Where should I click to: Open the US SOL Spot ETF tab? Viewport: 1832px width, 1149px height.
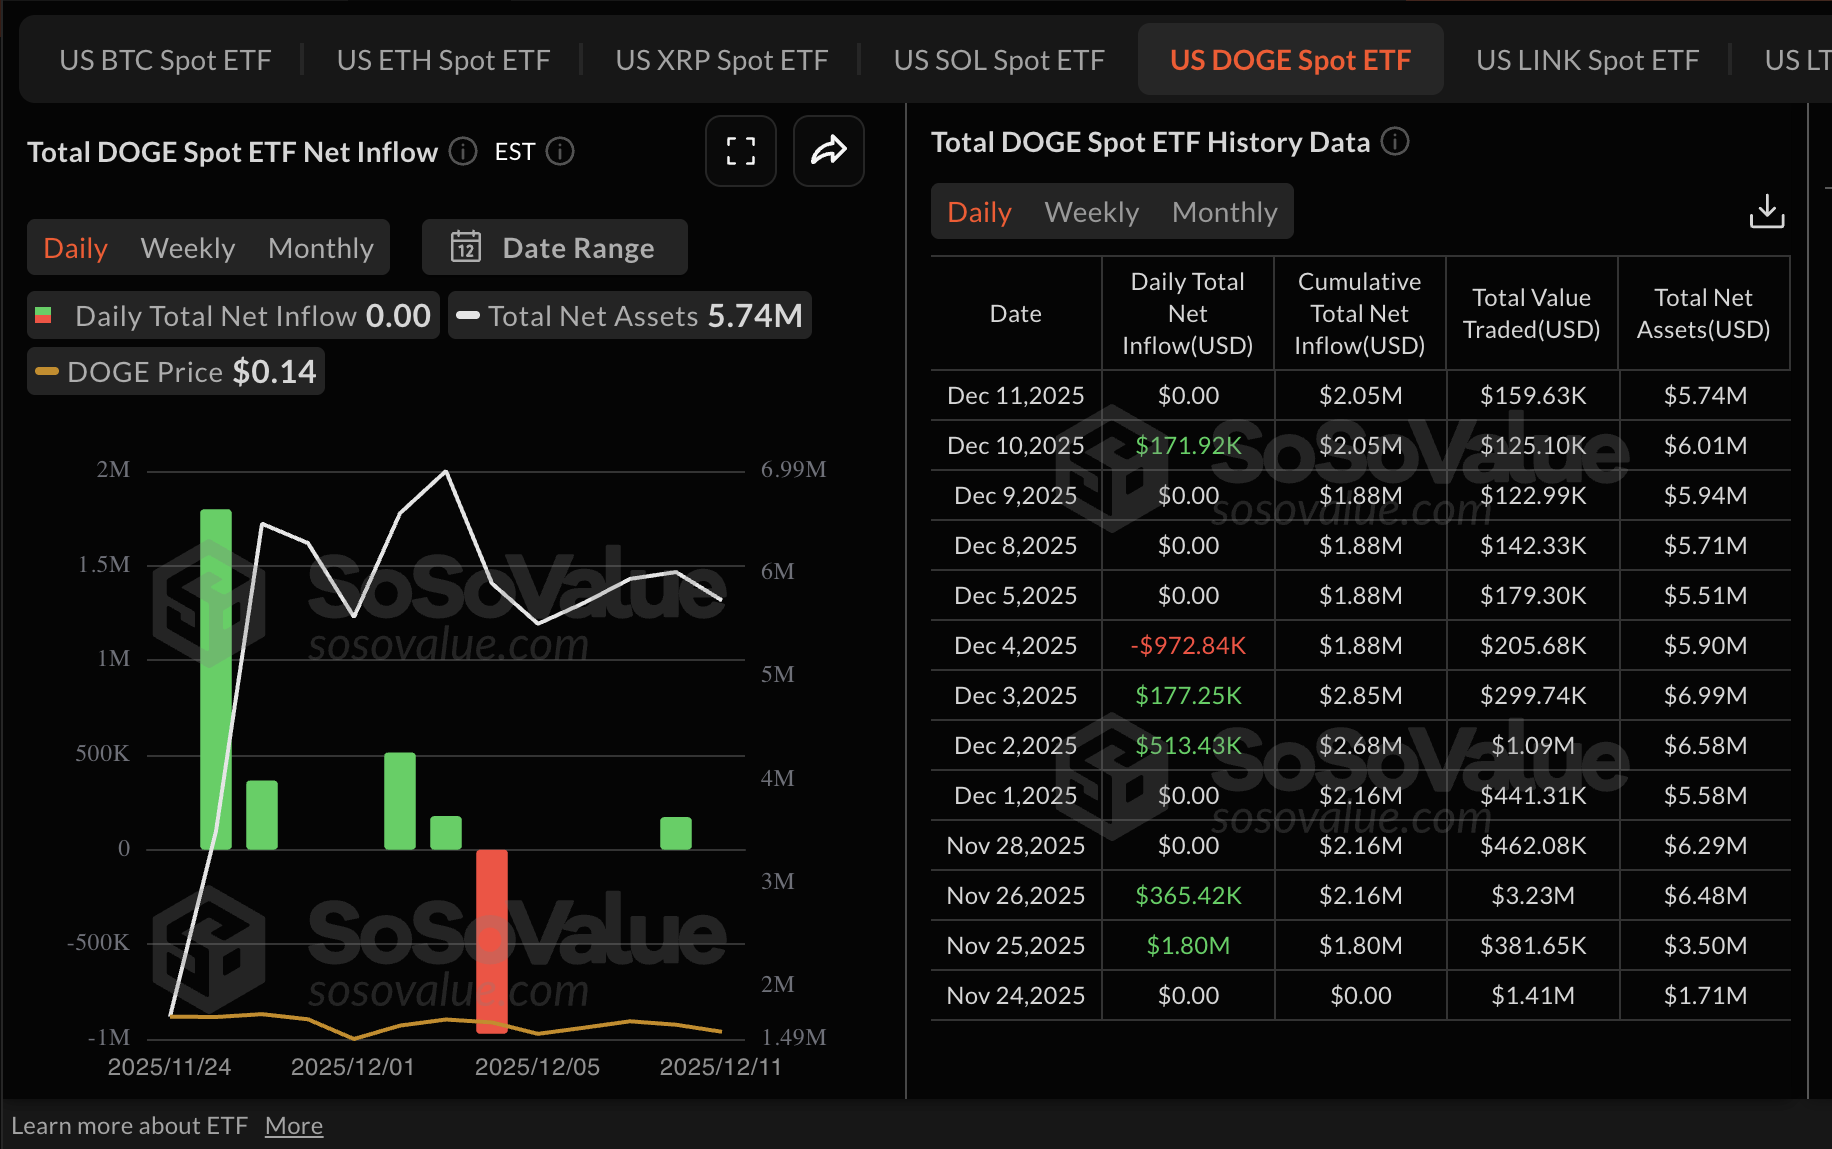(998, 59)
